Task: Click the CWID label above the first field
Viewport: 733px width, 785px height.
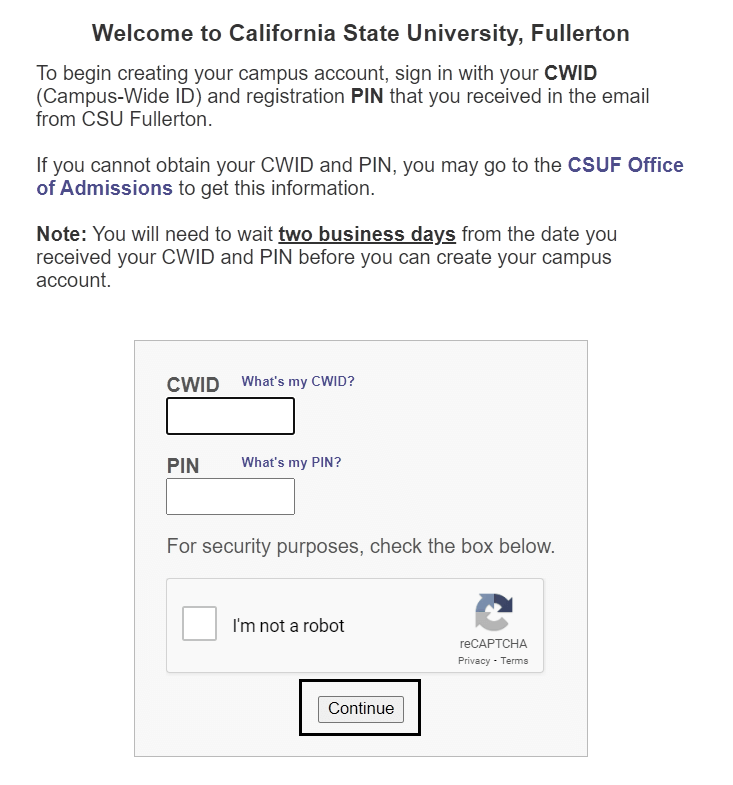Action: pyautogui.click(x=193, y=385)
